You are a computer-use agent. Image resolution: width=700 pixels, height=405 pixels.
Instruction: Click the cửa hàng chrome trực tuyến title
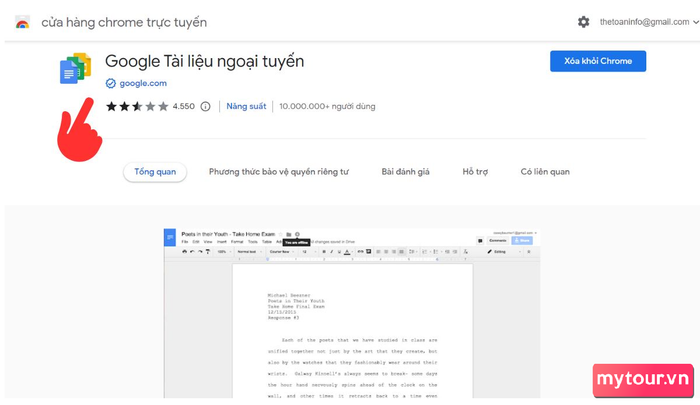[124, 22]
